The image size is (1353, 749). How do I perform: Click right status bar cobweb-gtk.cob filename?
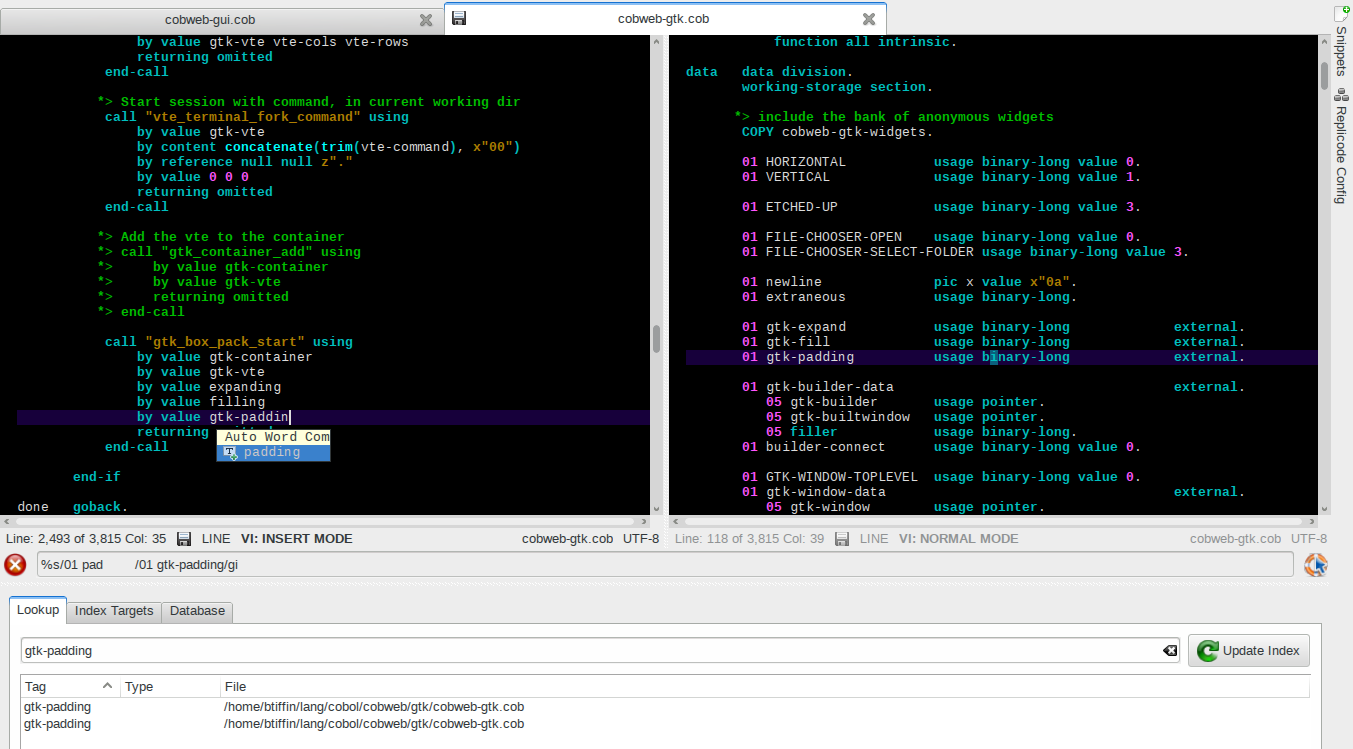[1235, 539]
